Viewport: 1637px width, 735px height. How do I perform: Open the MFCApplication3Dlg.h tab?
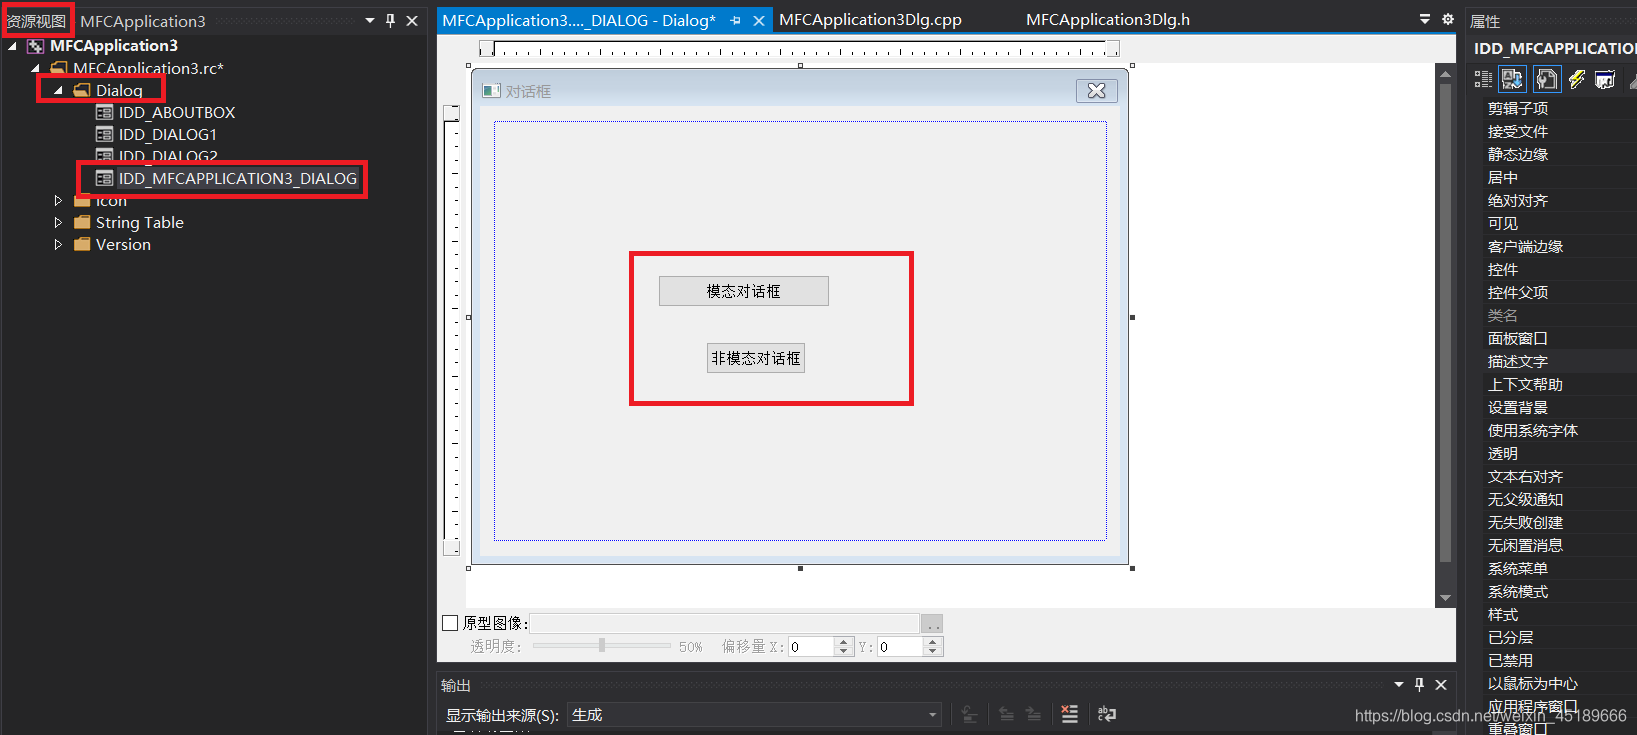pos(1108,20)
